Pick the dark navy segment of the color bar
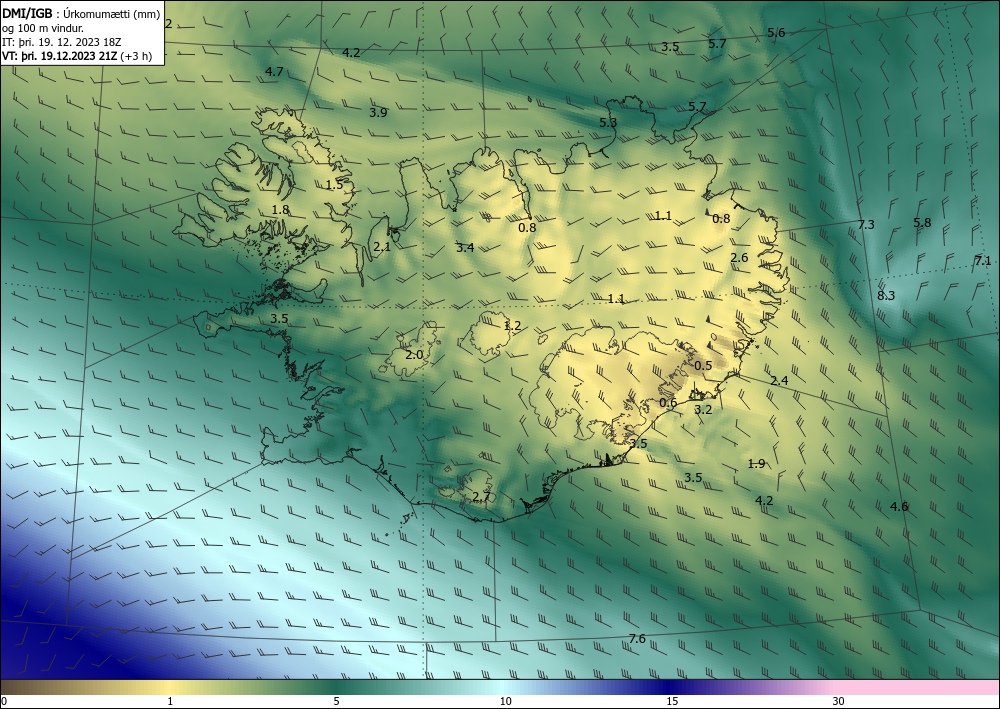This screenshot has width=1000, height=709. (666, 687)
